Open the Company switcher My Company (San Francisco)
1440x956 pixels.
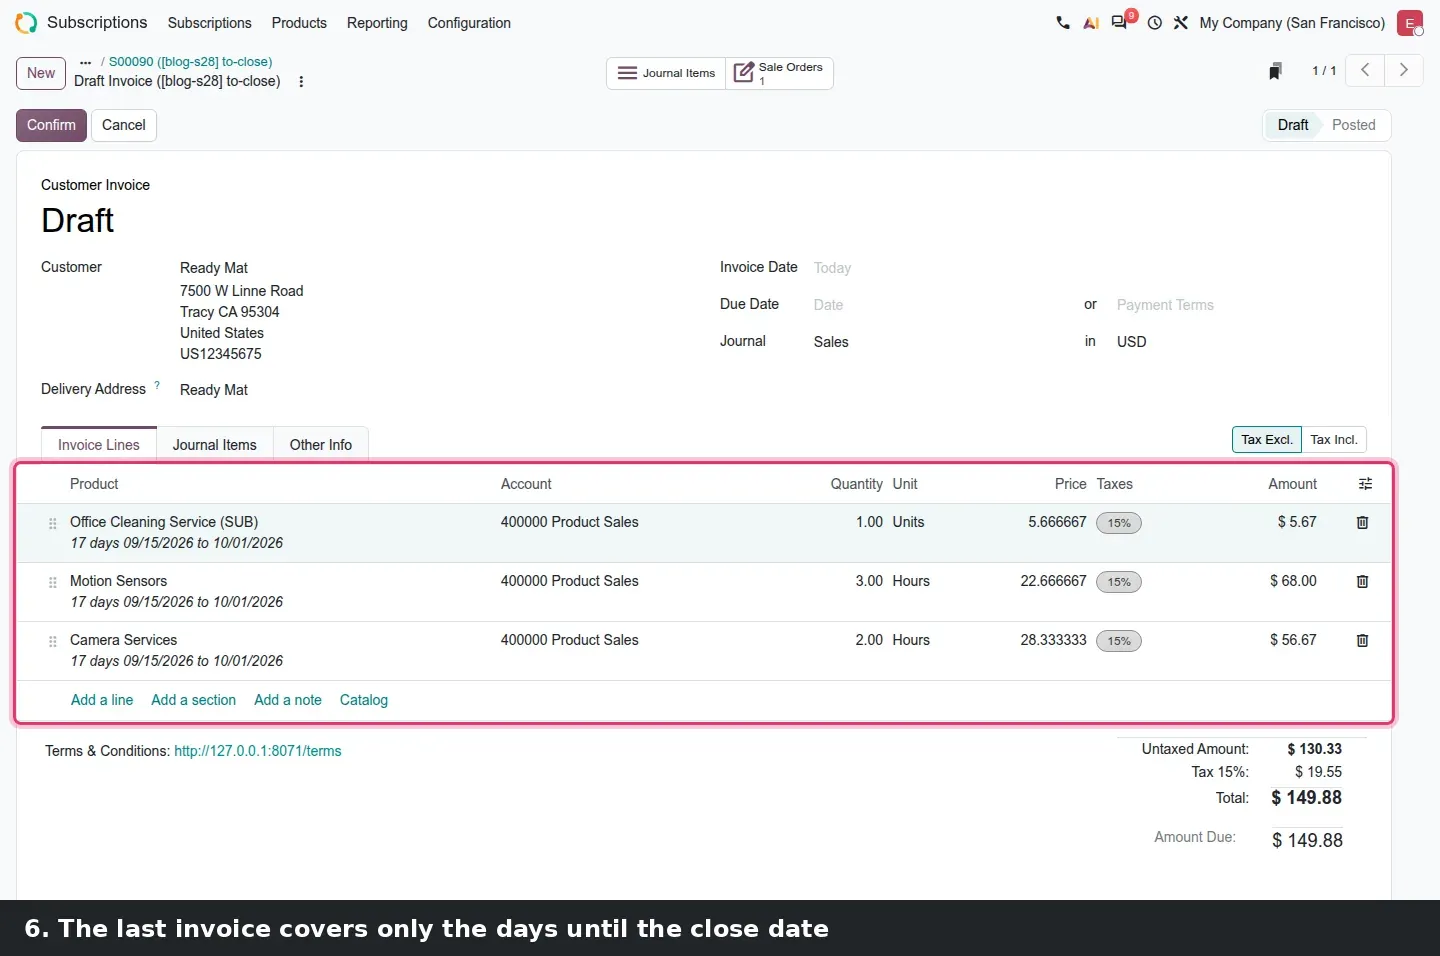[1292, 22]
